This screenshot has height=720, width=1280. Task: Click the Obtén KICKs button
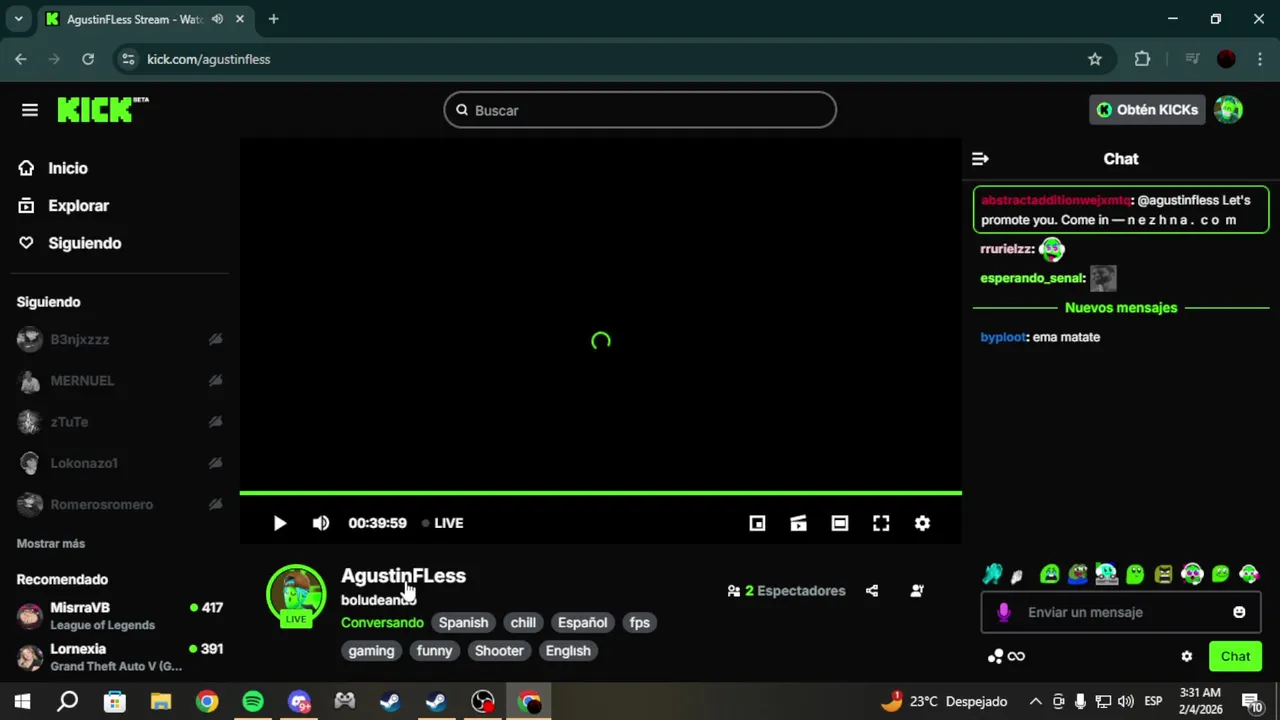tap(1147, 110)
